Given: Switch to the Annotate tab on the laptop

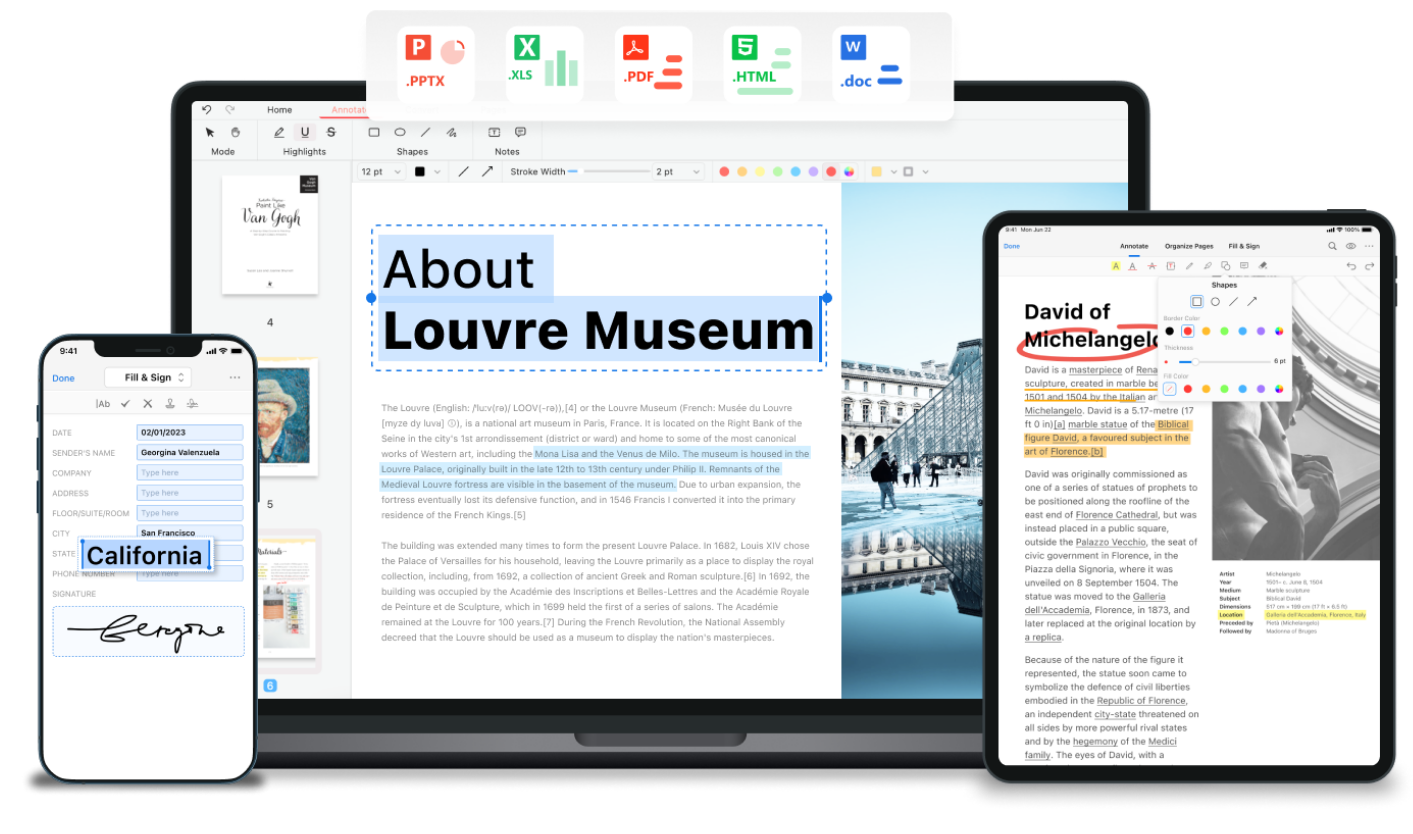Looking at the screenshot, I should pos(349,109).
